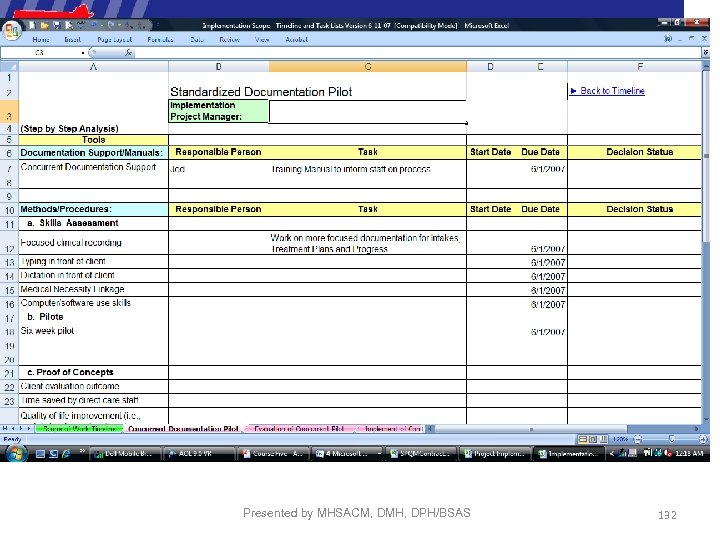The height and width of the screenshot is (540, 720).
Task: Adjust the zoom slider handle
Action: [671, 439]
